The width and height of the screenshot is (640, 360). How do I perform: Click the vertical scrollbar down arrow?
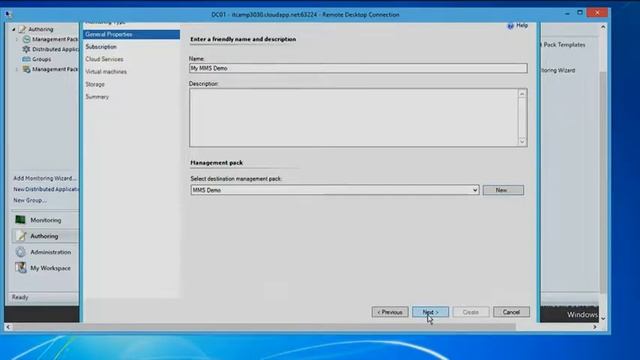(x=603, y=318)
